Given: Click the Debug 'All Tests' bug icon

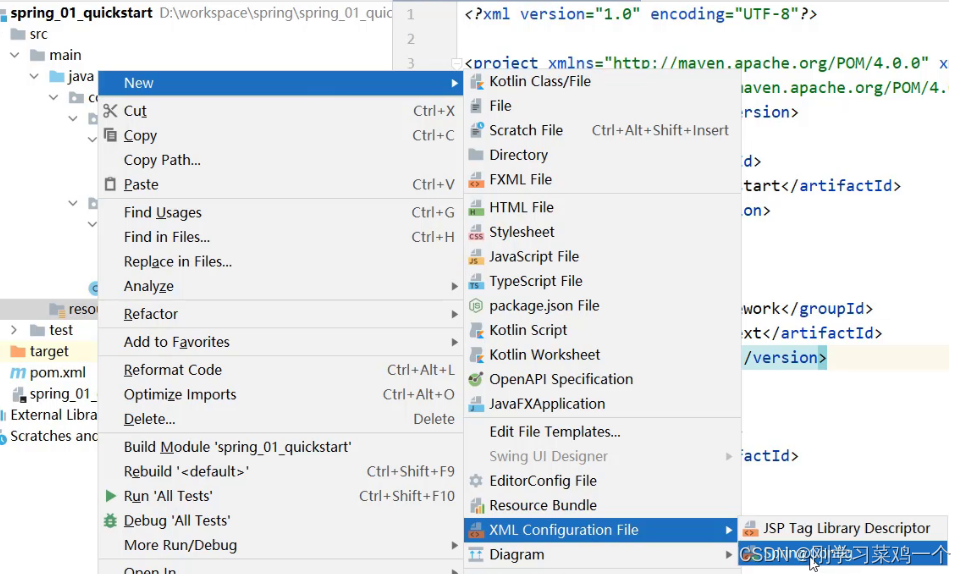Looking at the screenshot, I should pos(110,521).
